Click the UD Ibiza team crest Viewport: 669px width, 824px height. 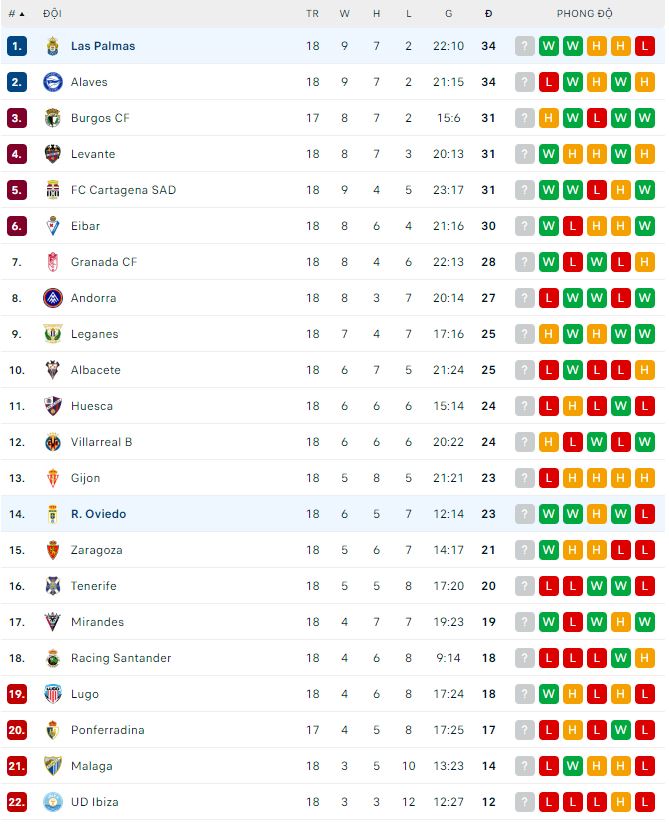tap(53, 802)
